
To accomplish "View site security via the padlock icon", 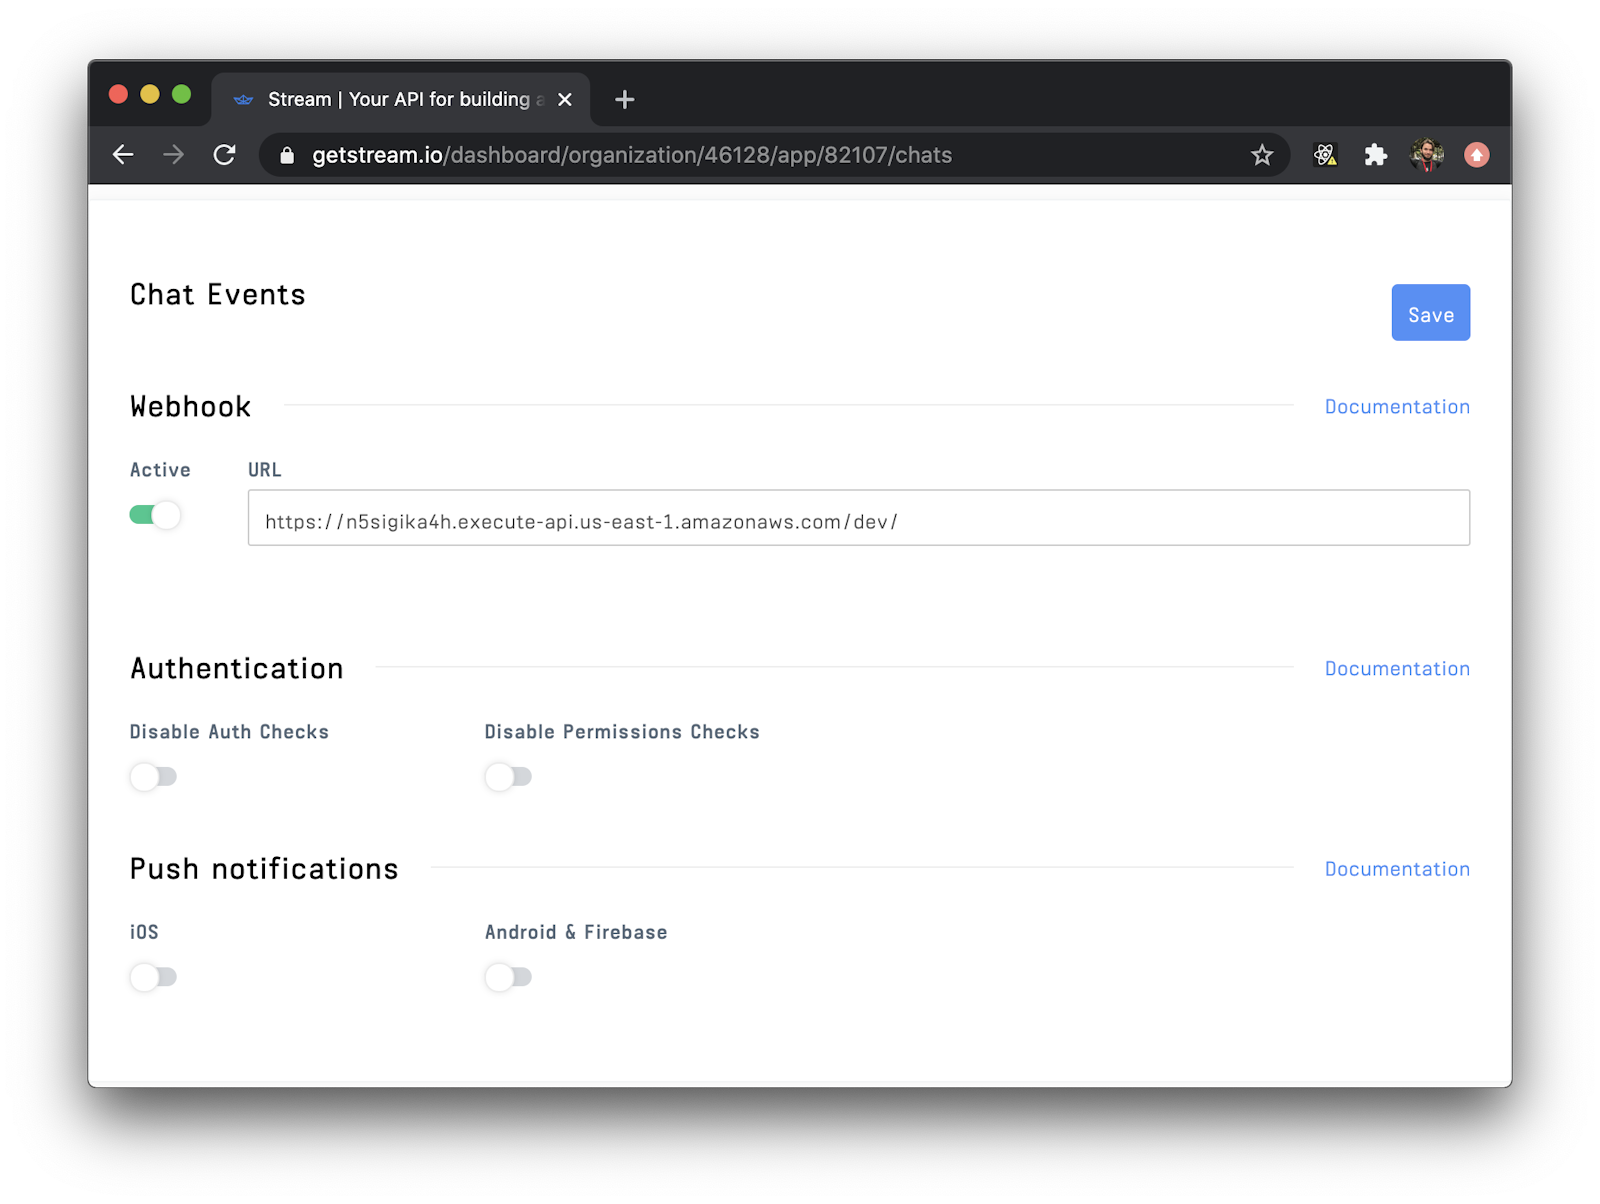I will tap(286, 155).
